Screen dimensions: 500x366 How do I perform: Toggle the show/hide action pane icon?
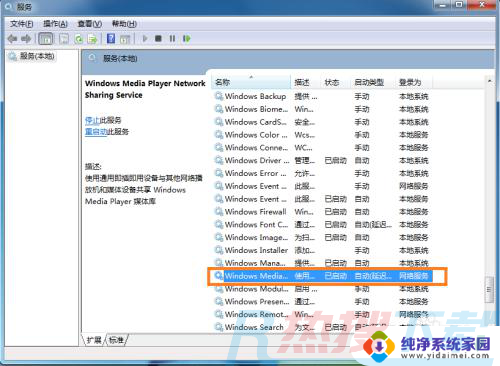(125, 39)
